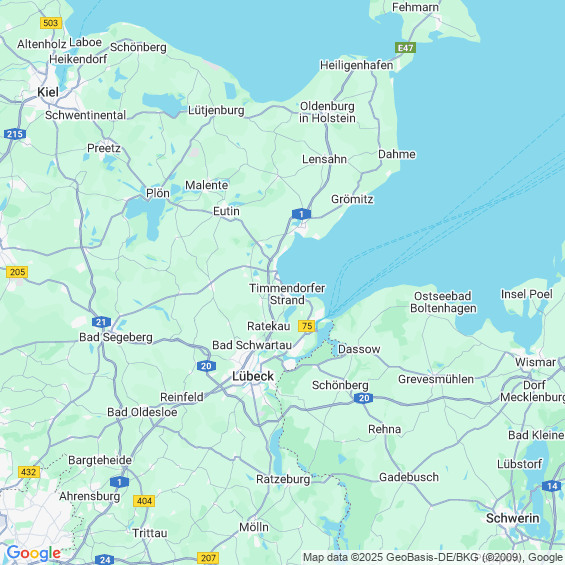This screenshot has width=565, height=565.
Task: Click the blue 14 shield near Schwerin
Action: click(x=552, y=486)
